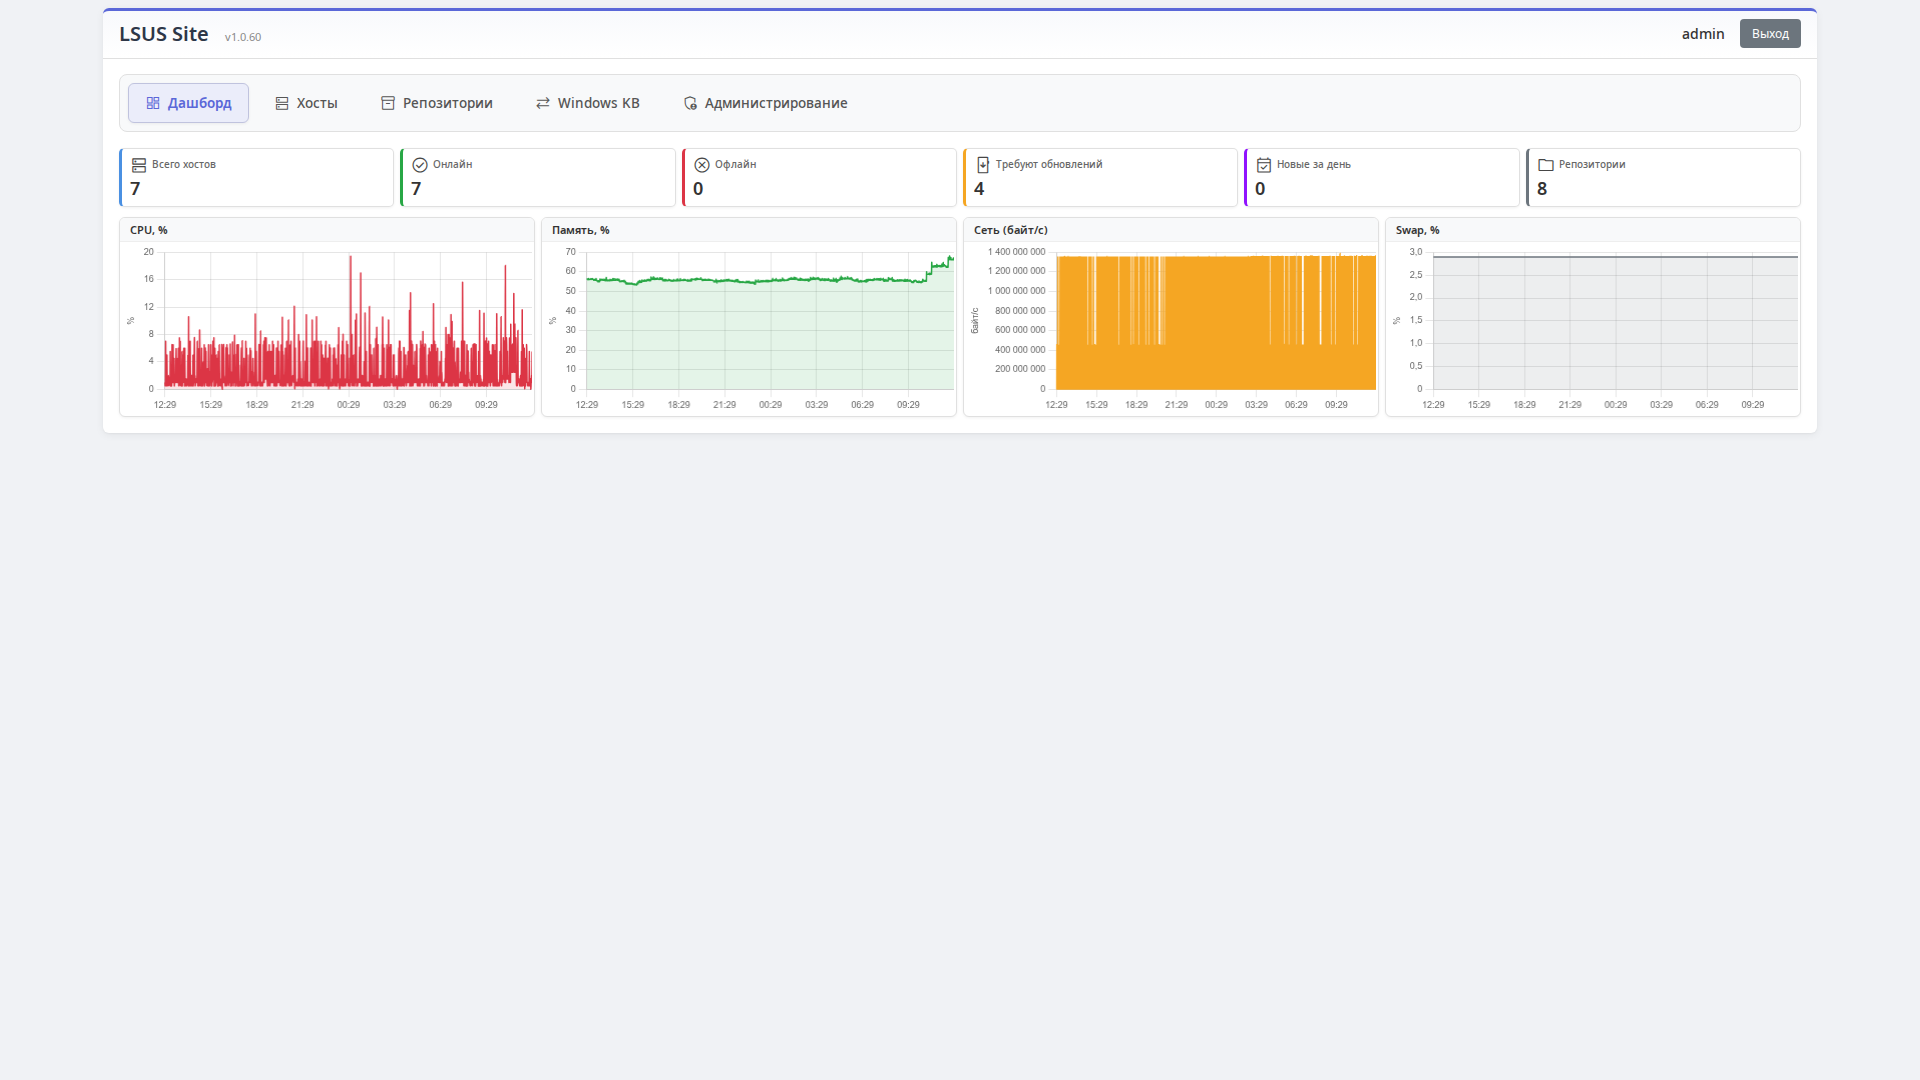Open the Репозитории tab

point(437,103)
